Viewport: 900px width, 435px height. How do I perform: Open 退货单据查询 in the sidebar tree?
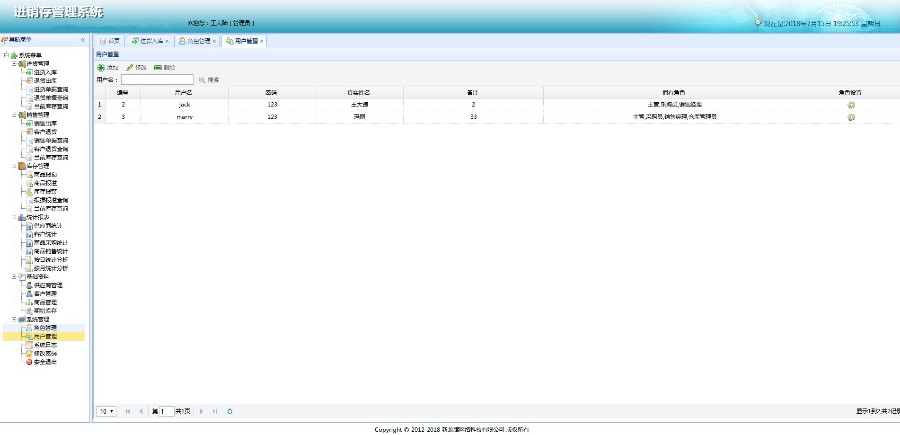point(51,98)
